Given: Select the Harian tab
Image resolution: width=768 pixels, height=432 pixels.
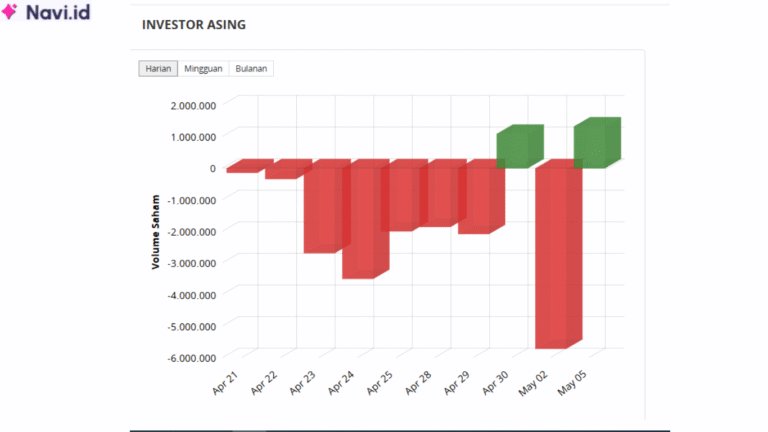Looking at the screenshot, I should [158, 69].
